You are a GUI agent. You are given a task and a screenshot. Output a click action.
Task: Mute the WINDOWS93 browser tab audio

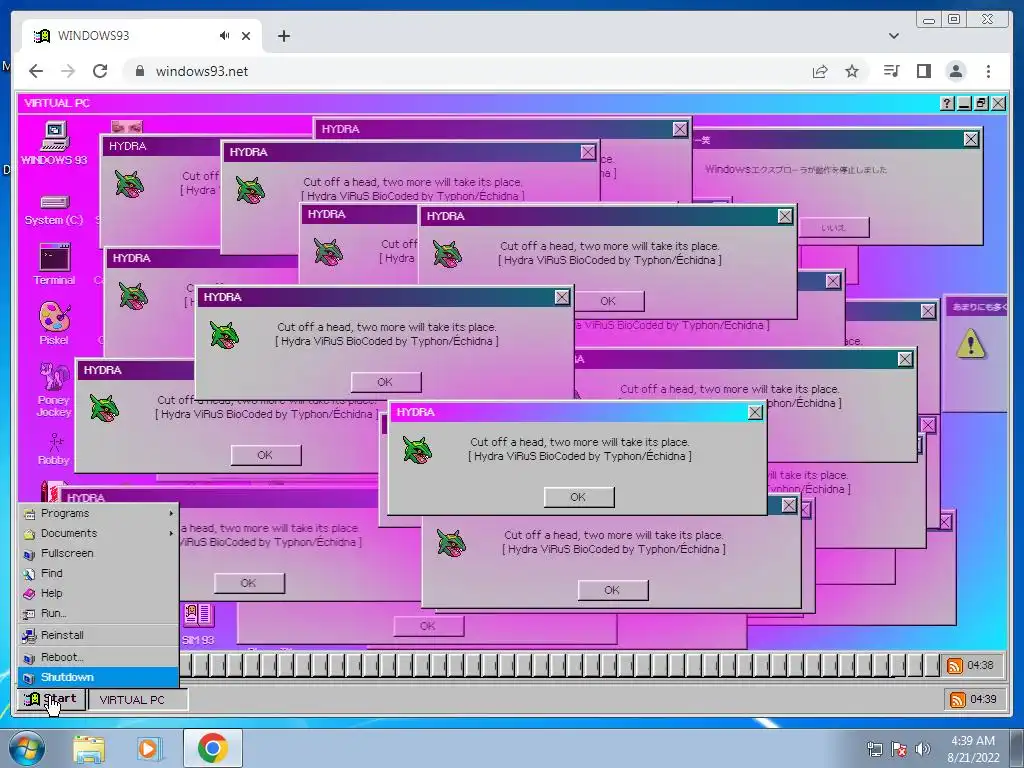click(225, 36)
